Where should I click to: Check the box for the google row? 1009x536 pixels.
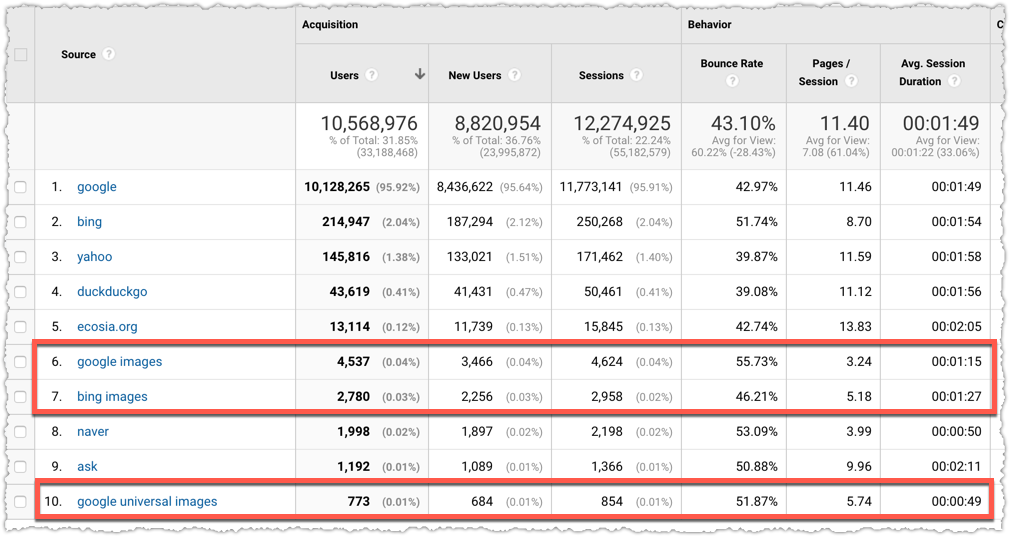click(21, 187)
